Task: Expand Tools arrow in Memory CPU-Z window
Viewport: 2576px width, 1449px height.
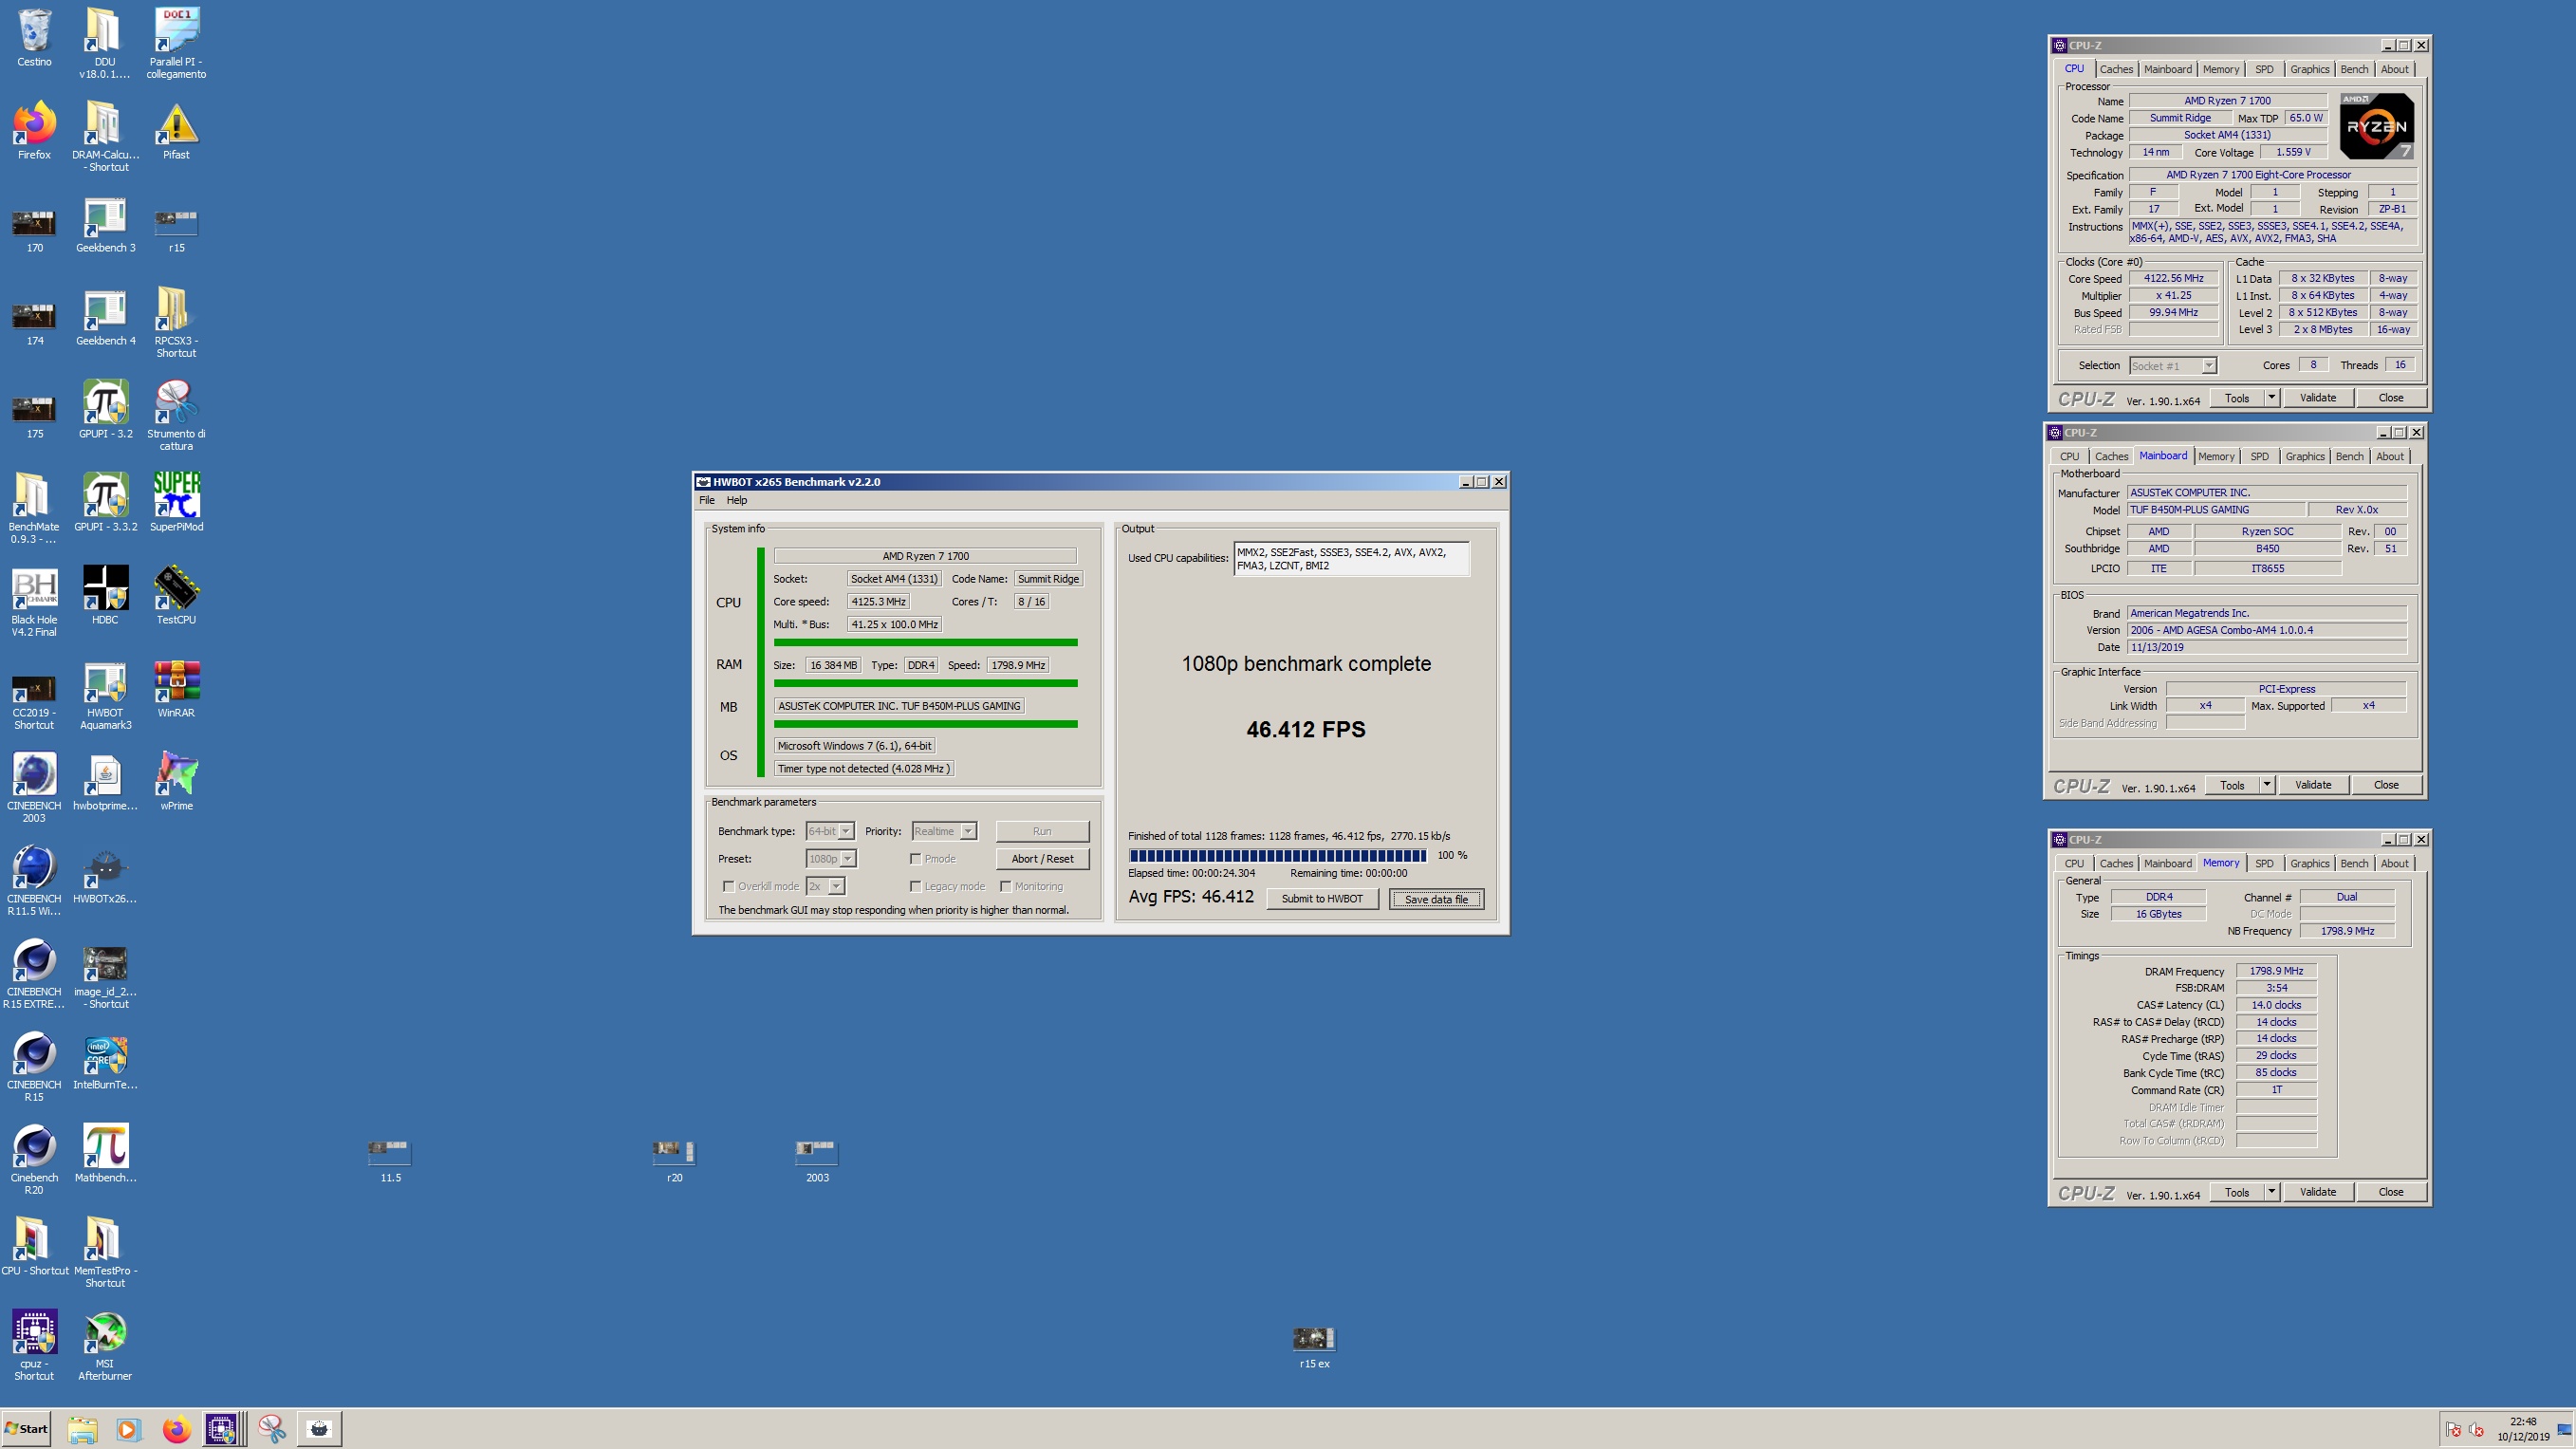Action: pos(2271,1192)
